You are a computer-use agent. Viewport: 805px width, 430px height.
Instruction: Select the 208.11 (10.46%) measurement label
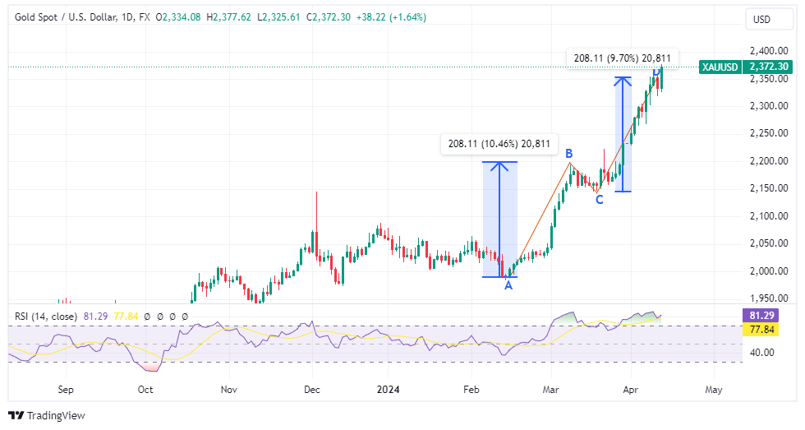pos(499,144)
